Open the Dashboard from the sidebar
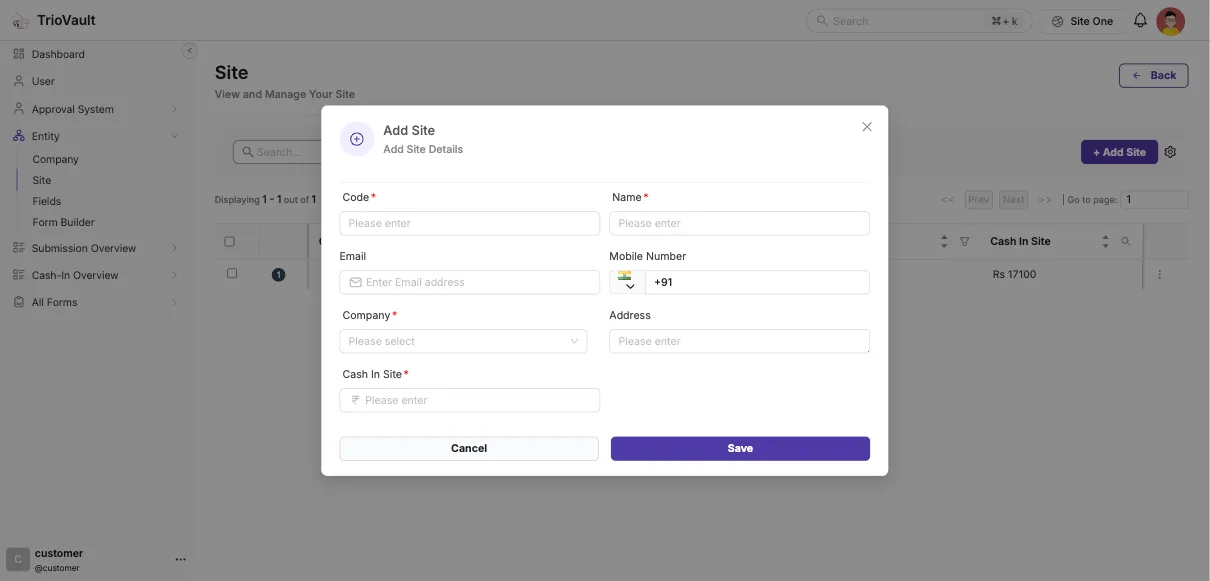Viewport: 1210px width, 581px height. [x=16, y=53]
